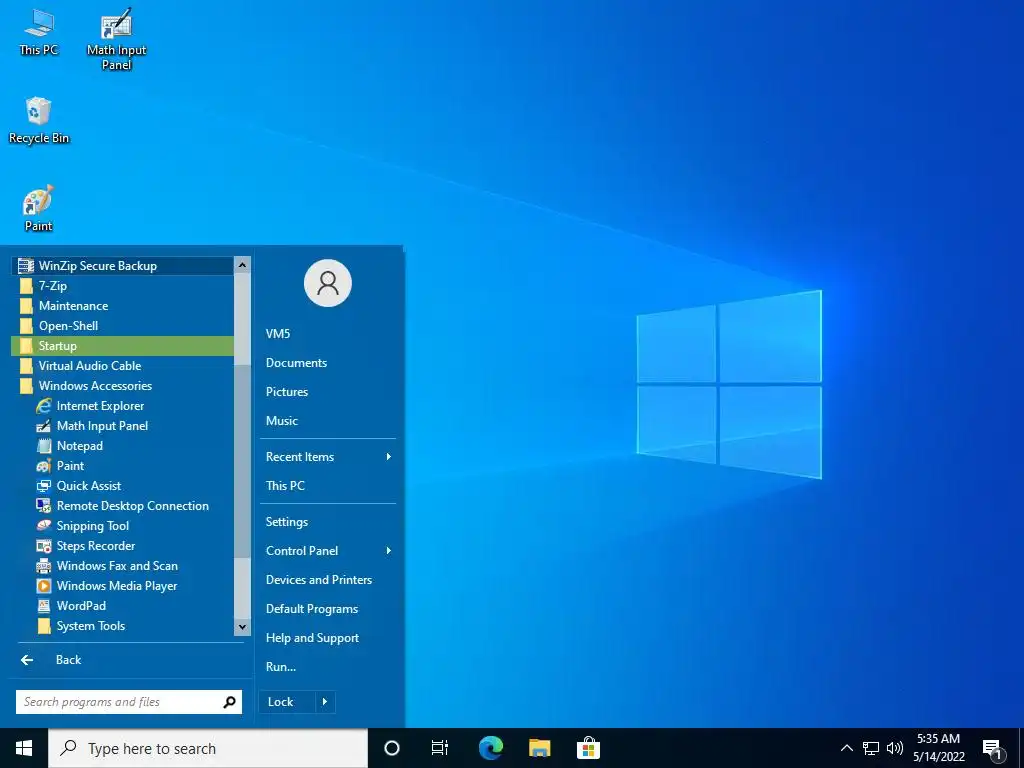Open Cortana circle on the taskbar
The image size is (1024, 768).
pyautogui.click(x=392, y=748)
